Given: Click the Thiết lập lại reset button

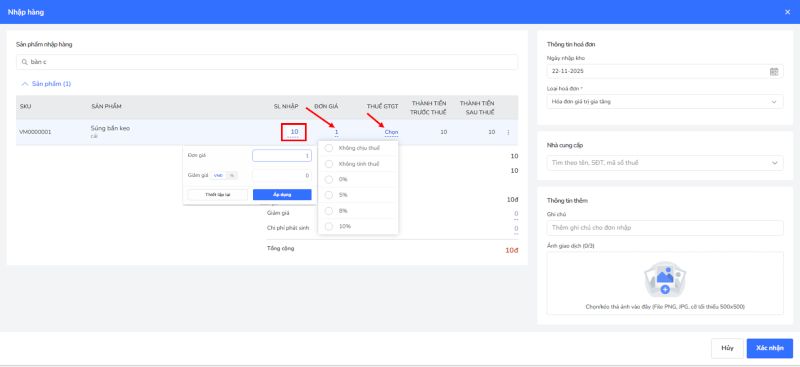Looking at the screenshot, I should coord(218,194).
